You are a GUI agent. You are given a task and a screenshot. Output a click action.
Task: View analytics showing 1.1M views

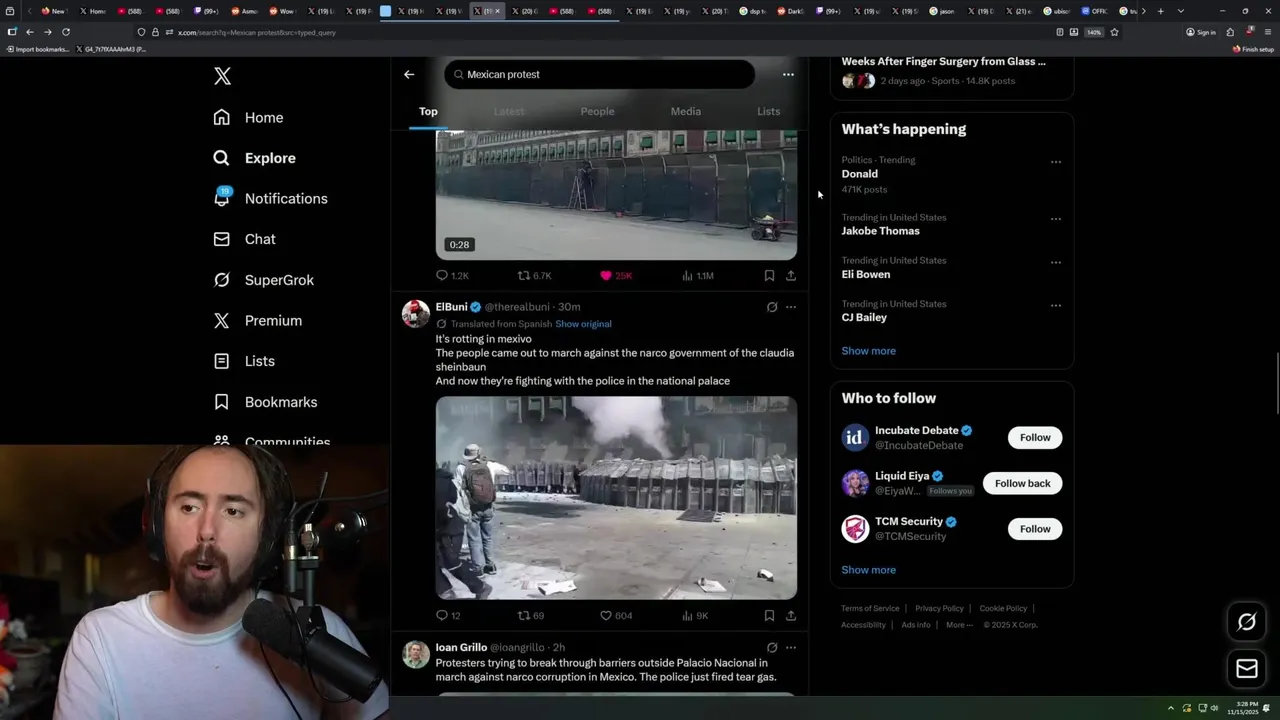pyautogui.click(x=697, y=275)
